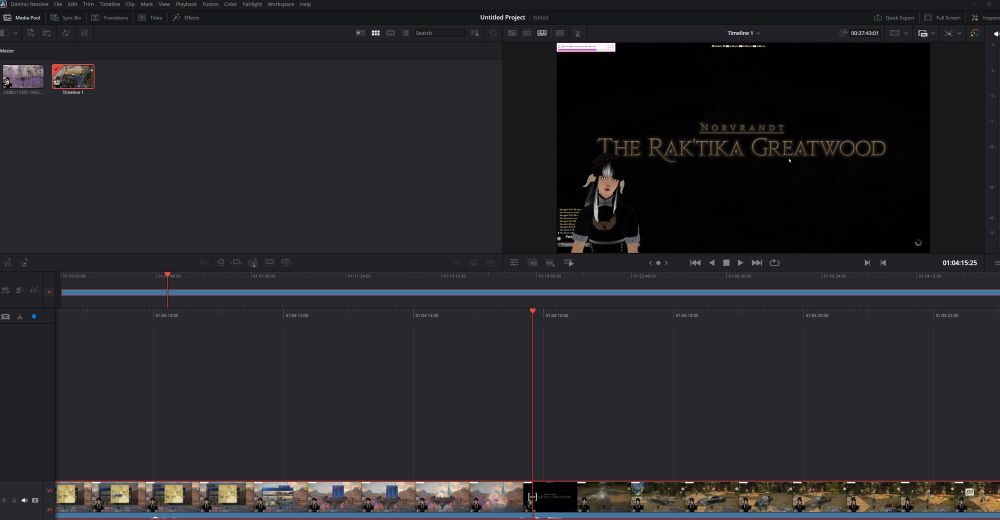The image size is (1000, 520).
Task: Select the Timeline 1 thumbnail in media pool
Action: tap(73, 77)
